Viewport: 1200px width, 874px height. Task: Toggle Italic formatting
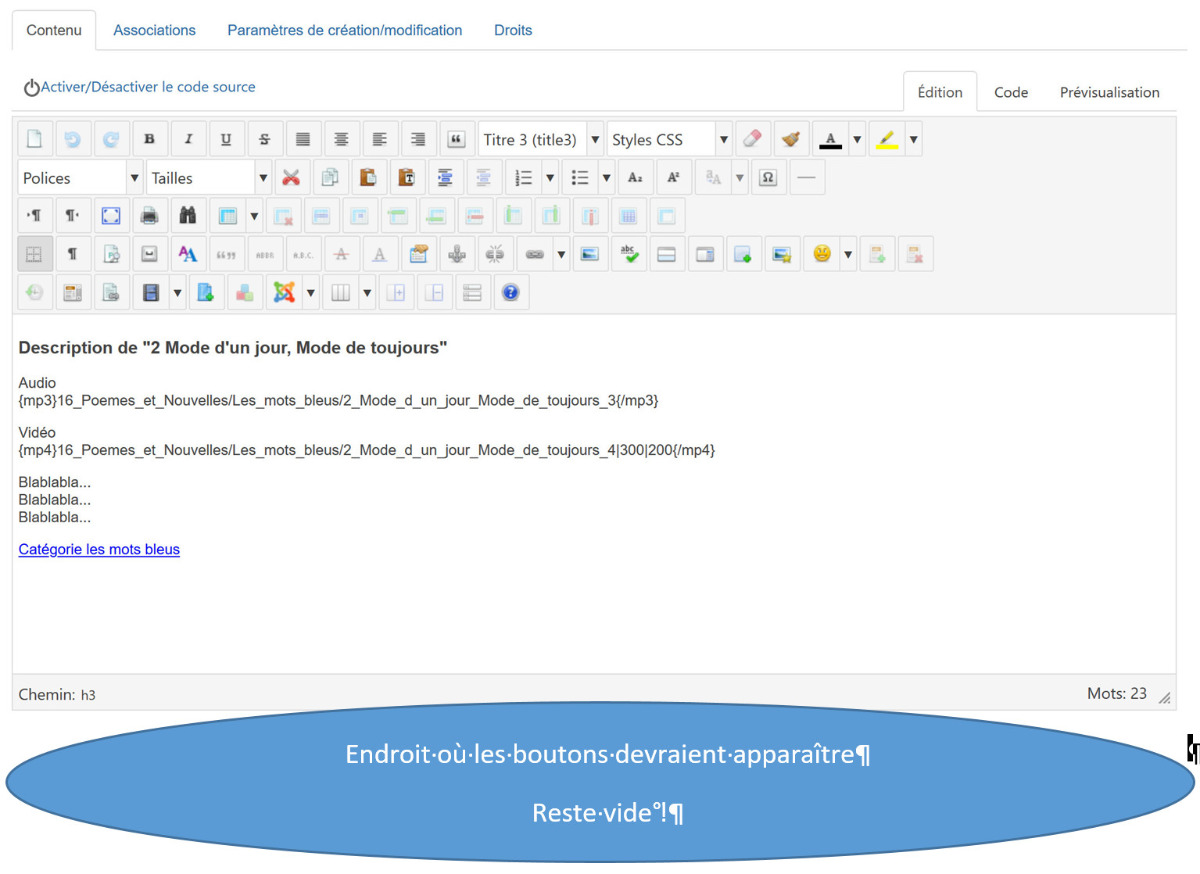click(x=188, y=139)
